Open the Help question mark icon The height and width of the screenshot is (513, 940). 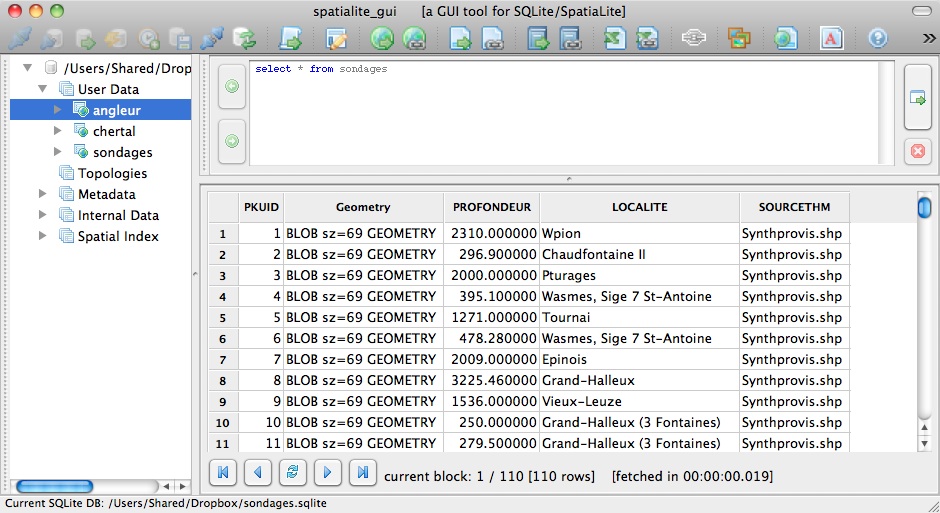pyautogui.click(x=878, y=39)
